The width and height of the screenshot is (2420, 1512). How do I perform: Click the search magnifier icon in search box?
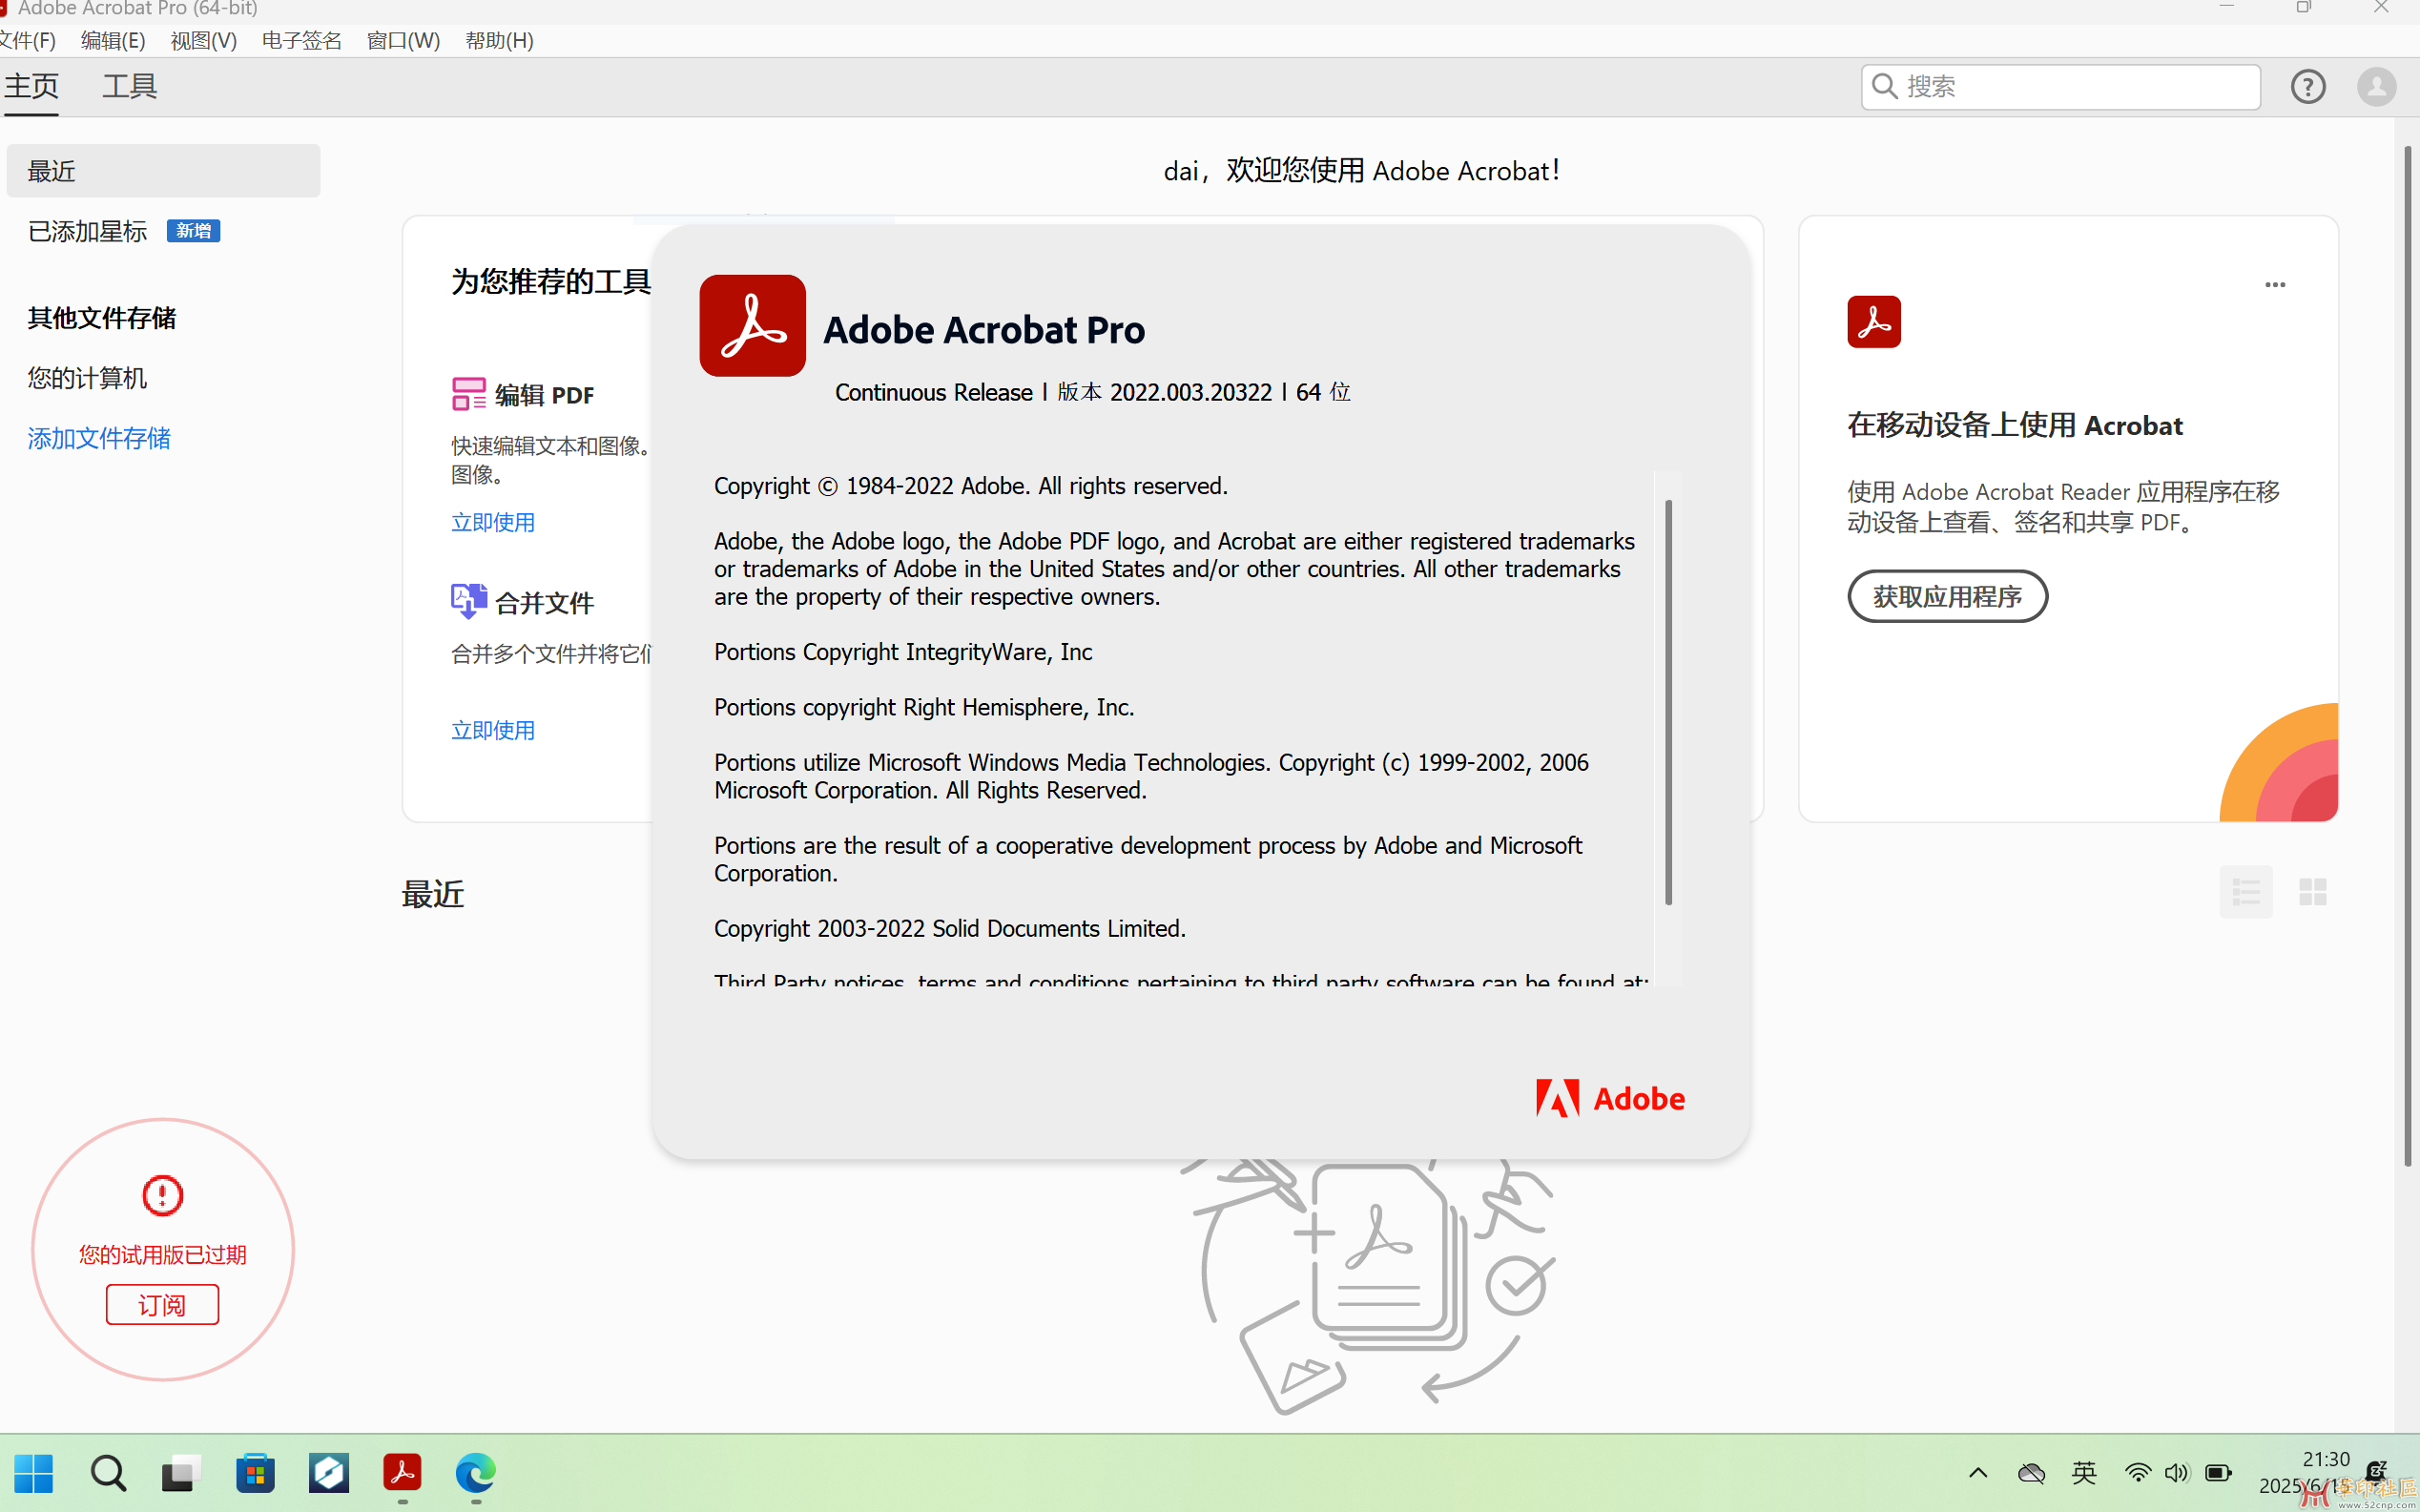pos(1884,86)
